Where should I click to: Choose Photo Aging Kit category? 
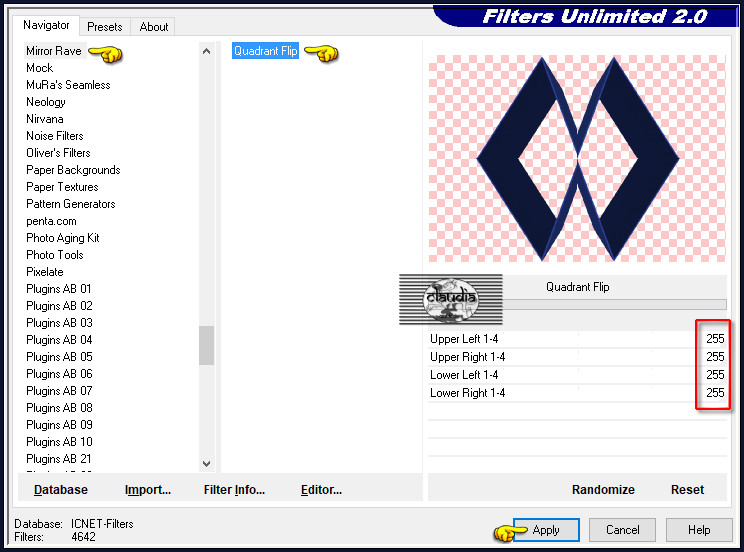tap(63, 238)
